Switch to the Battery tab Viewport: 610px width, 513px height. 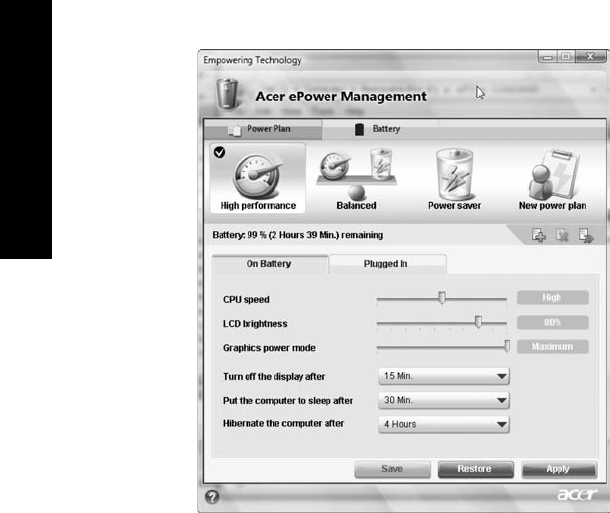(380, 129)
